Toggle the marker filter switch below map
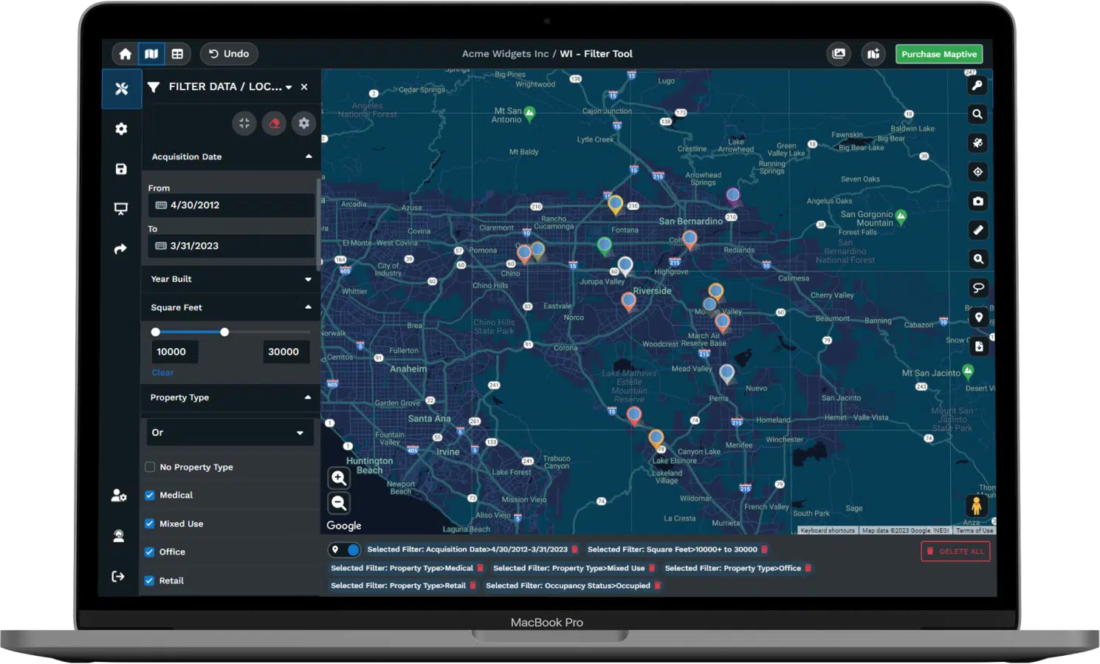 point(345,550)
